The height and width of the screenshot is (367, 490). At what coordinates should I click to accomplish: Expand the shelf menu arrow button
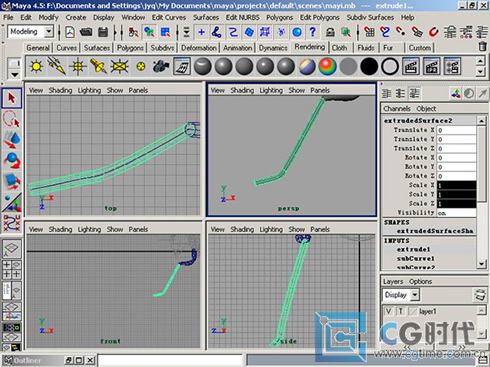[x=14, y=75]
